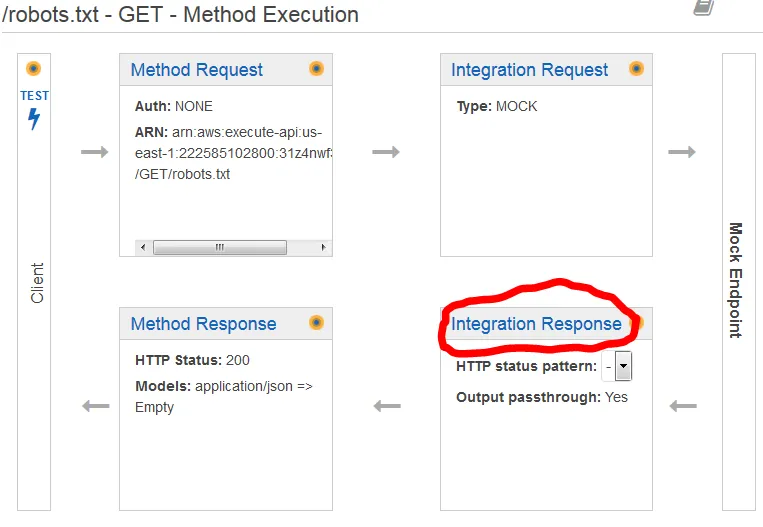
Task: Click the Method Request orange dot icon
Action: pyautogui.click(x=316, y=69)
